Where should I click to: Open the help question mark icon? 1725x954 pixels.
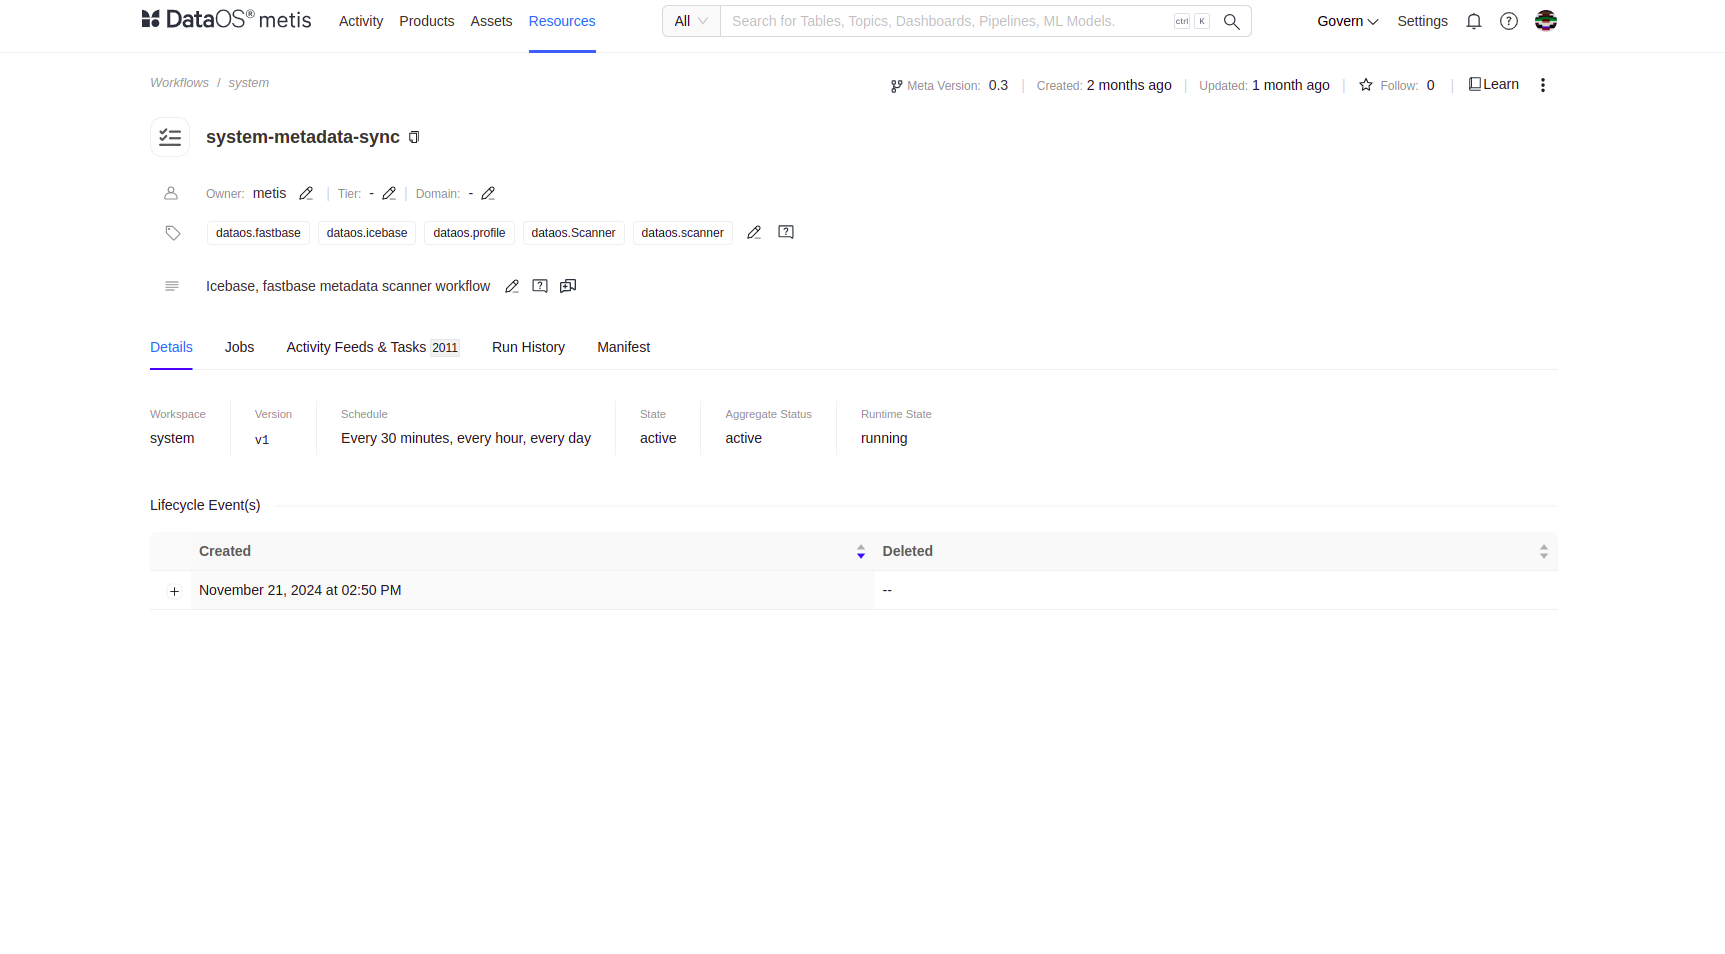click(x=1509, y=21)
